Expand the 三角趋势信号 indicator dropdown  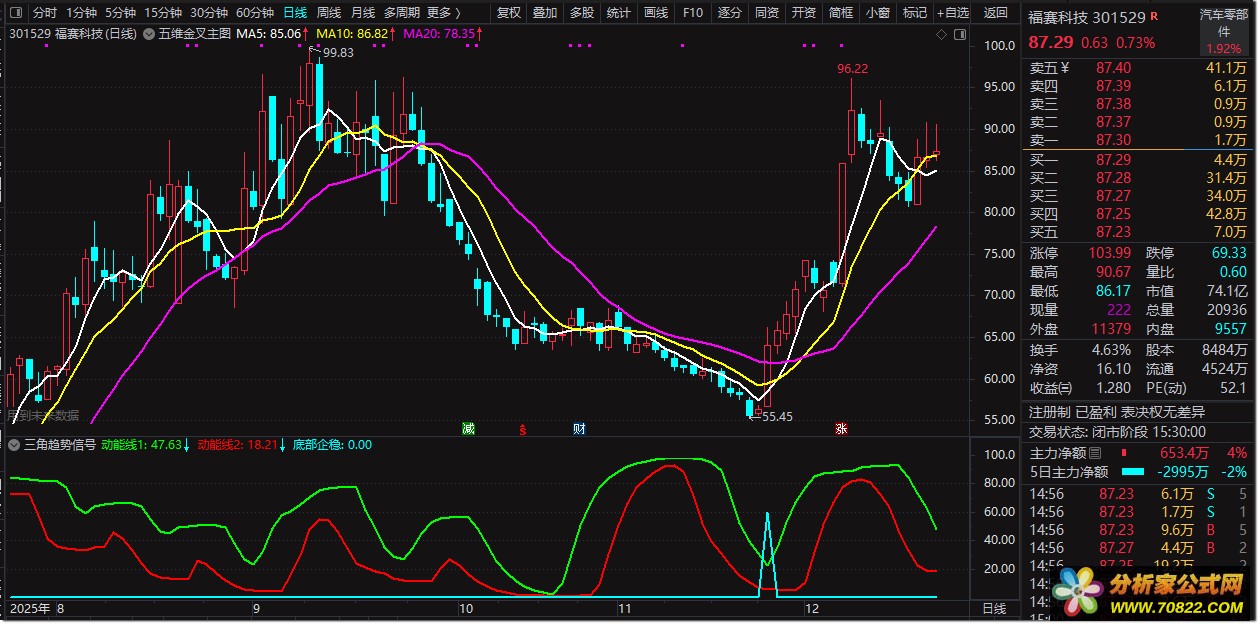15,445
